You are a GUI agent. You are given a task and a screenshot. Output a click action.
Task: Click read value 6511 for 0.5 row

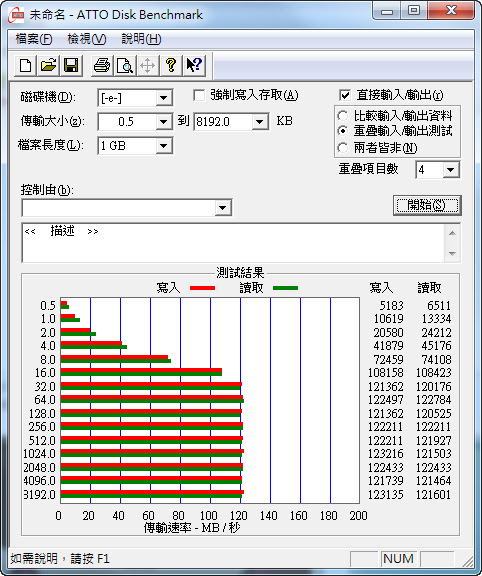tap(439, 306)
